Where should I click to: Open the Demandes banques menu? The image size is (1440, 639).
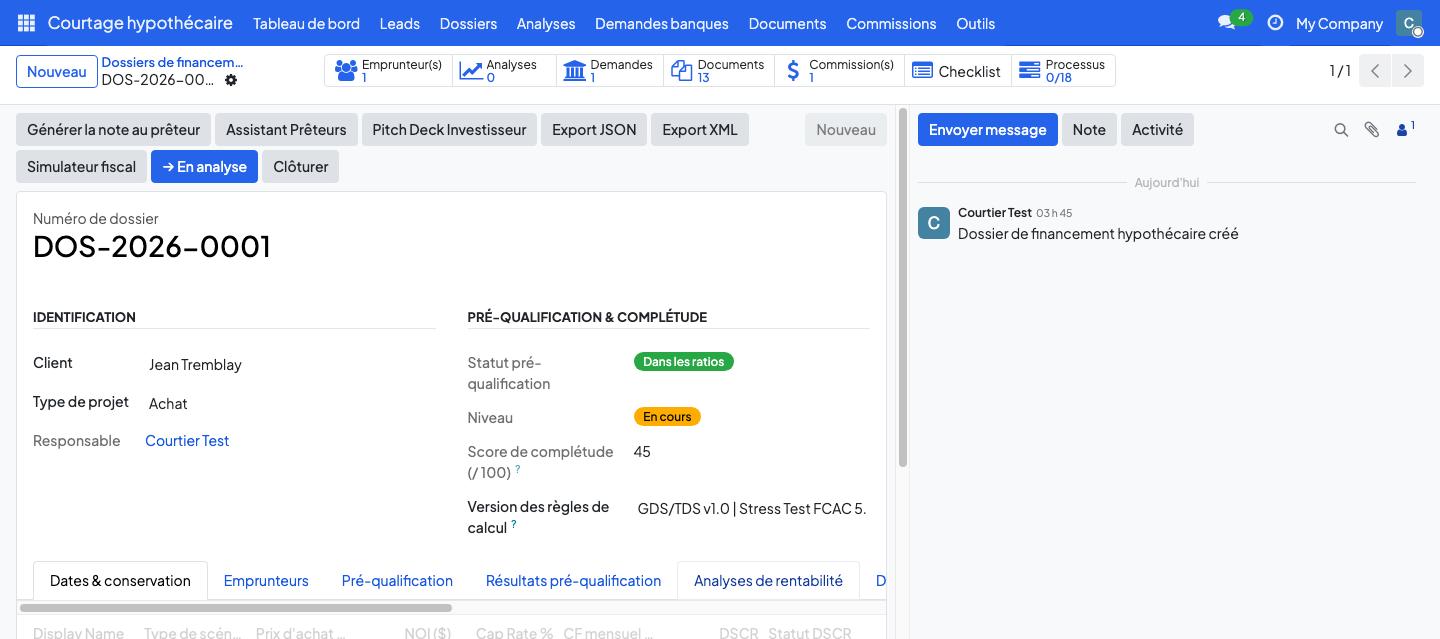[x=662, y=23]
